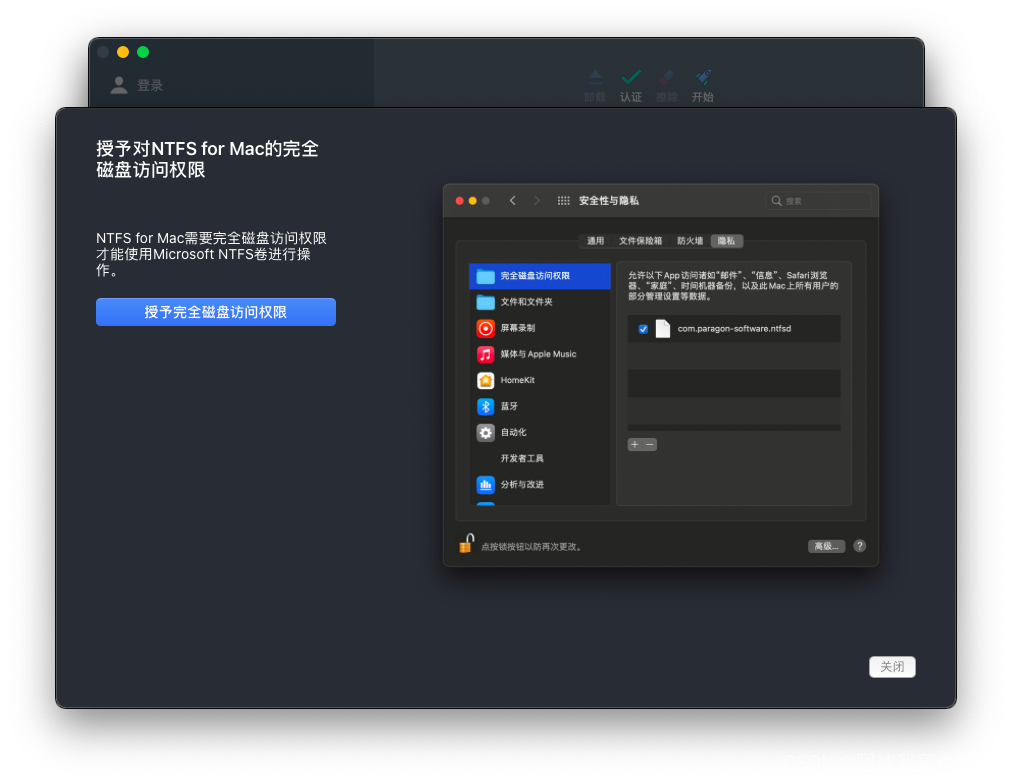Click the magnifier search icon
The width and height of the screenshot is (1012, 782).
coord(776,201)
